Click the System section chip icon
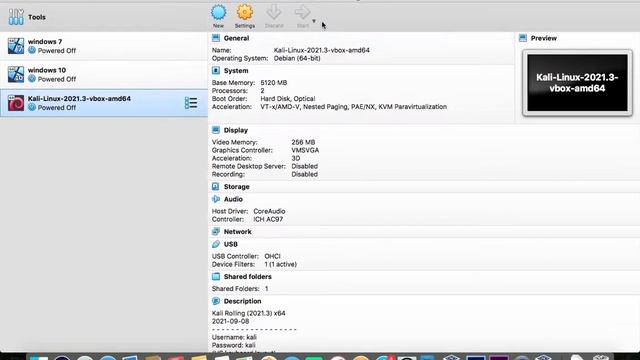The width and height of the screenshot is (640, 360). pyautogui.click(x=216, y=71)
